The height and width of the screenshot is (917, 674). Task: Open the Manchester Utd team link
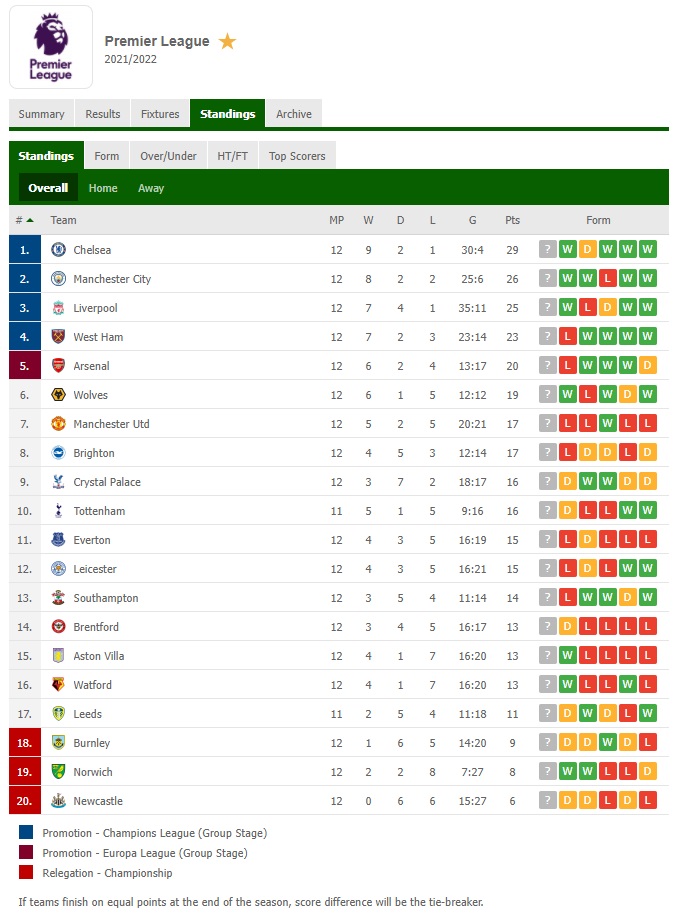tap(111, 424)
